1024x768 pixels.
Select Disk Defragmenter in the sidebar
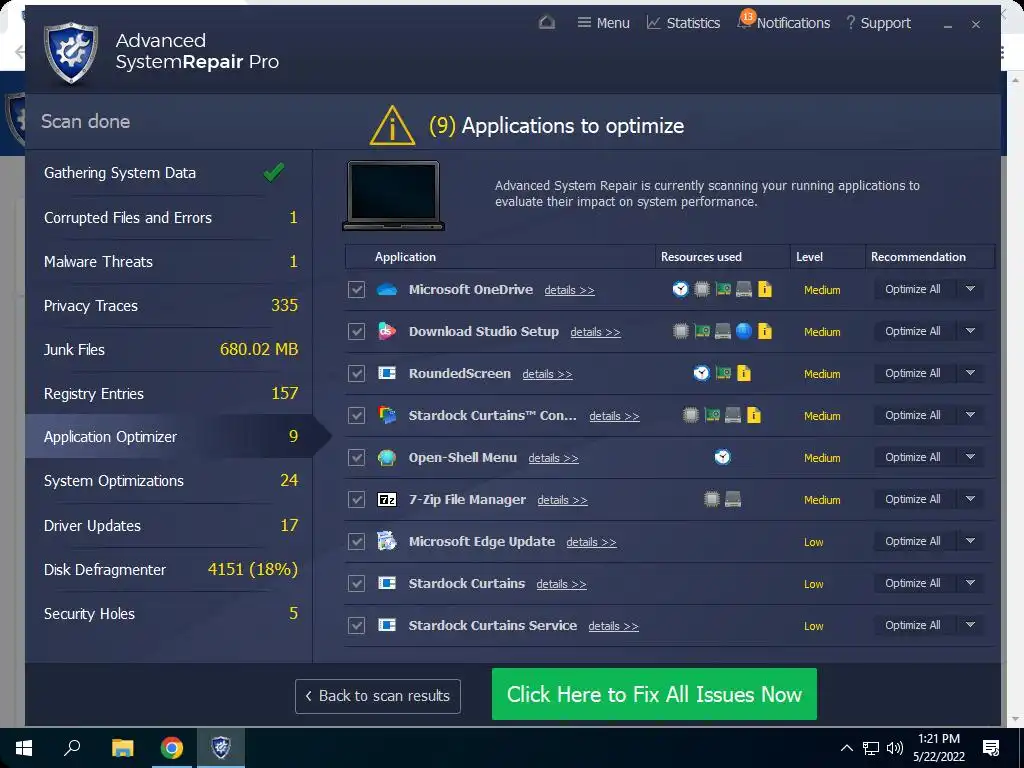click(170, 569)
